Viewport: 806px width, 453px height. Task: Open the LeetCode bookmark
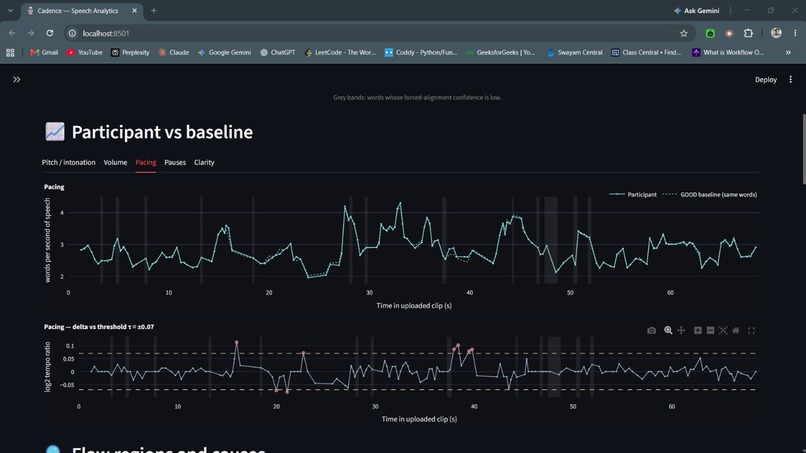[x=340, y=52]
